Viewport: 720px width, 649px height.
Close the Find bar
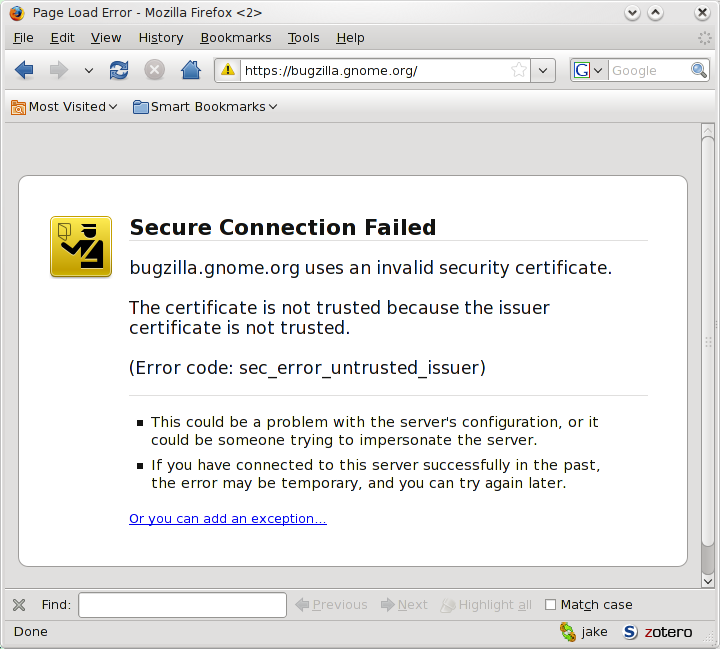[x=19, y=605]
